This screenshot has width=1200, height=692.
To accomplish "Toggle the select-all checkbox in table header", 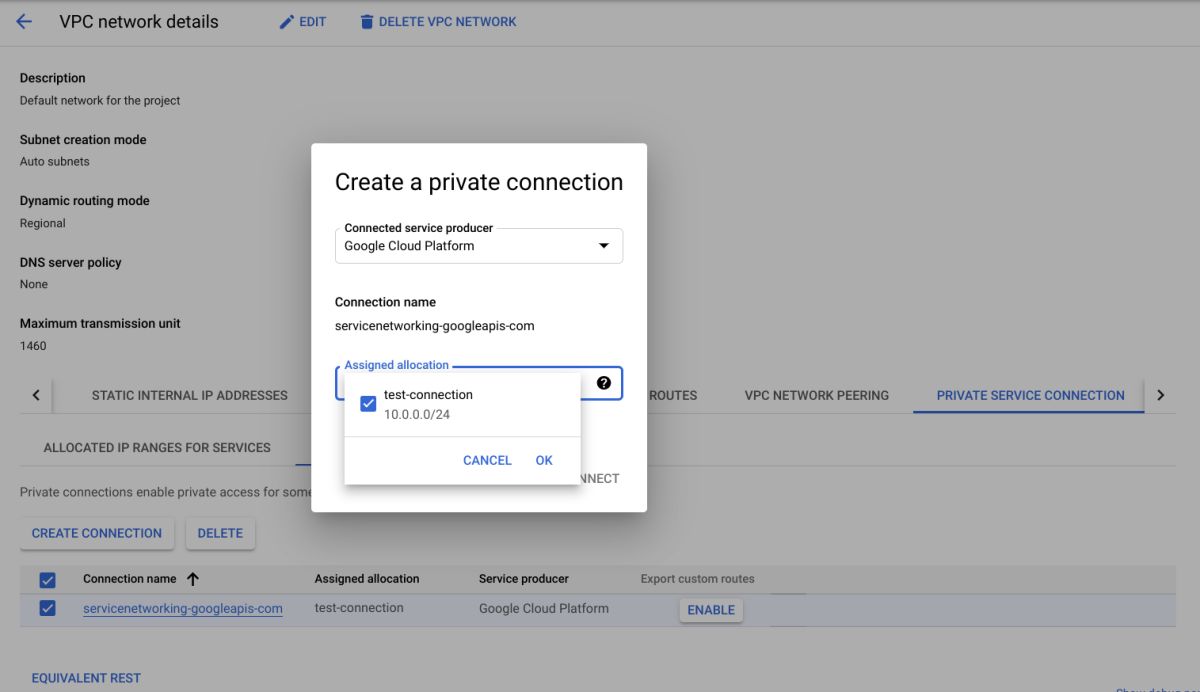I will [47, 579].
